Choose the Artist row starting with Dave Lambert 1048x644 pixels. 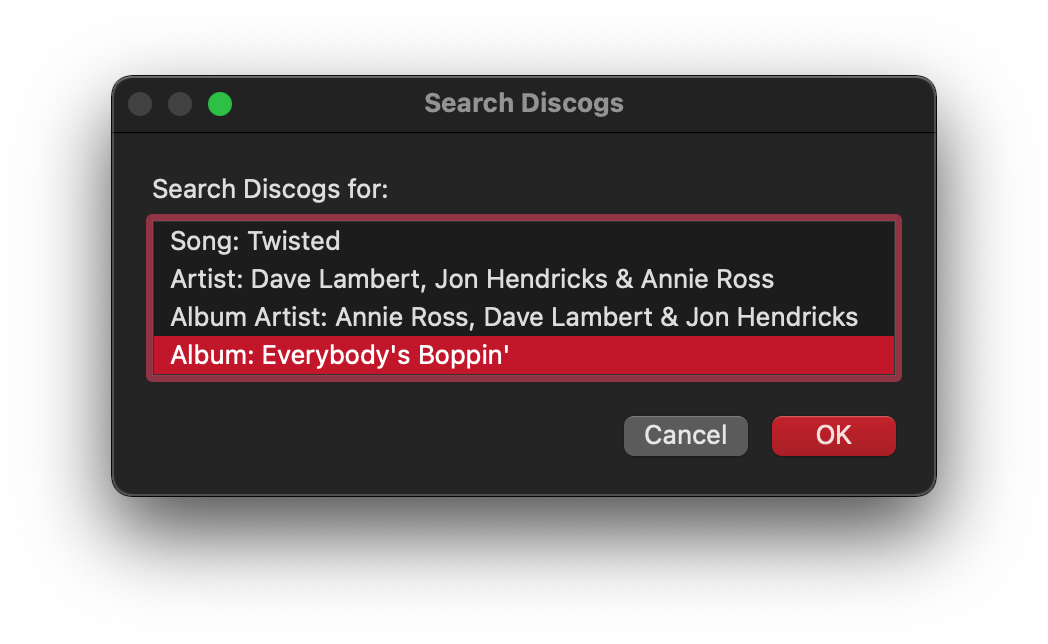[472, 279]
